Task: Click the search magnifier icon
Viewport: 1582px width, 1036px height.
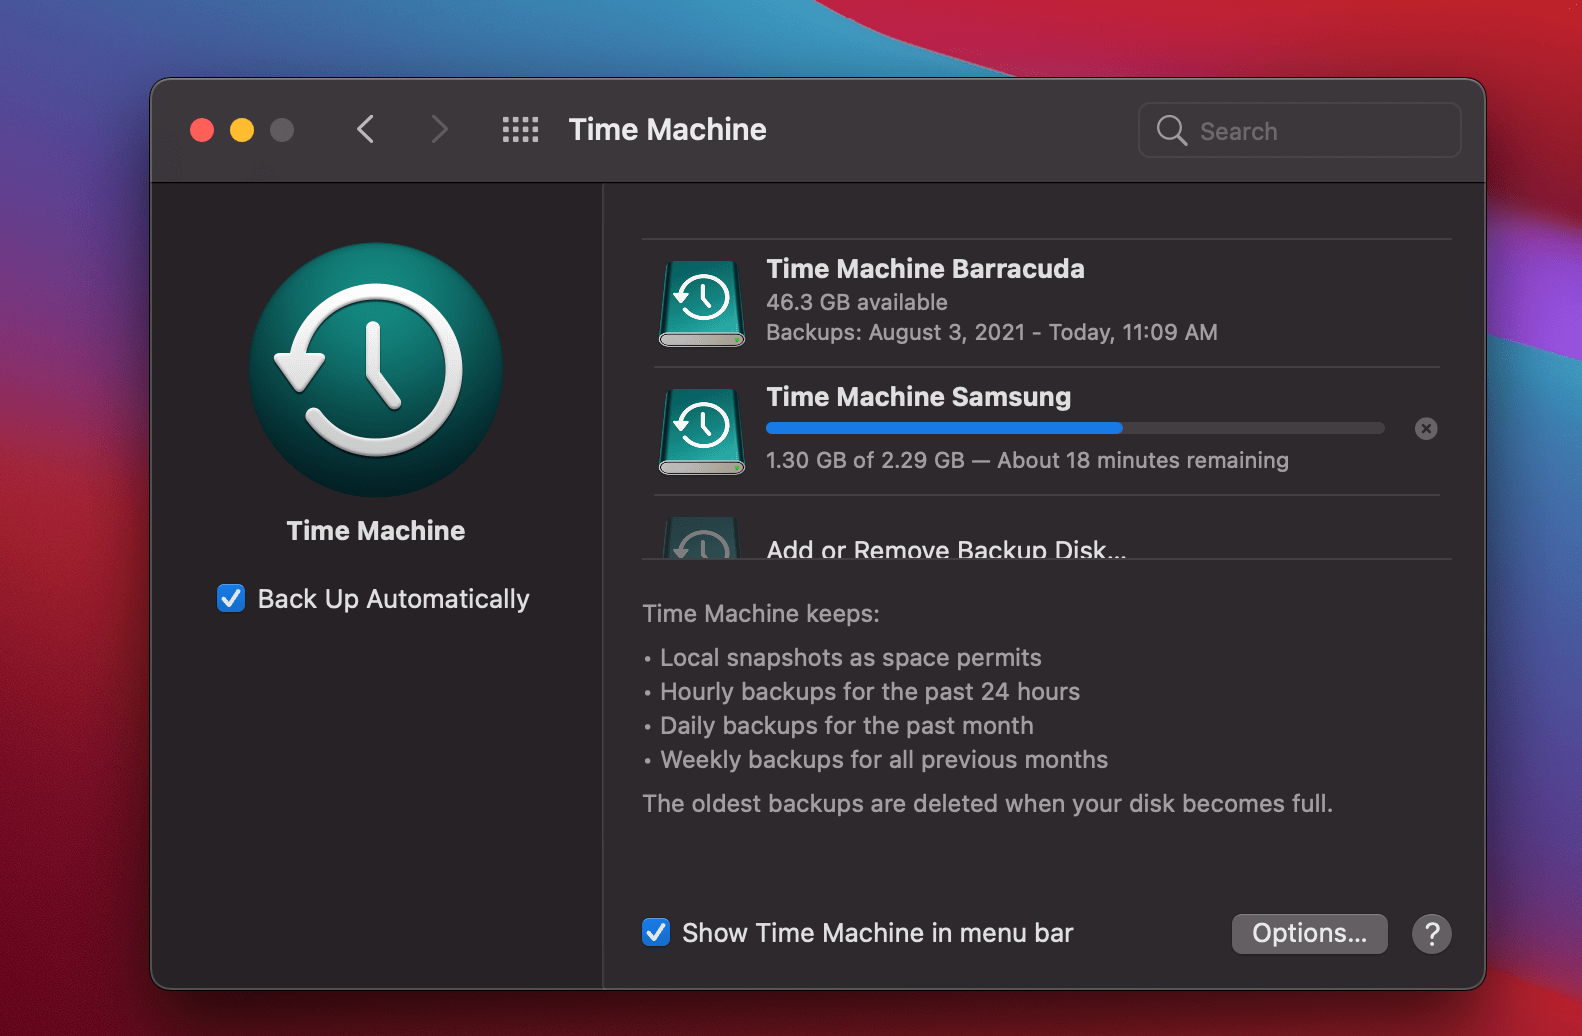Action: tap(1171, 130)
